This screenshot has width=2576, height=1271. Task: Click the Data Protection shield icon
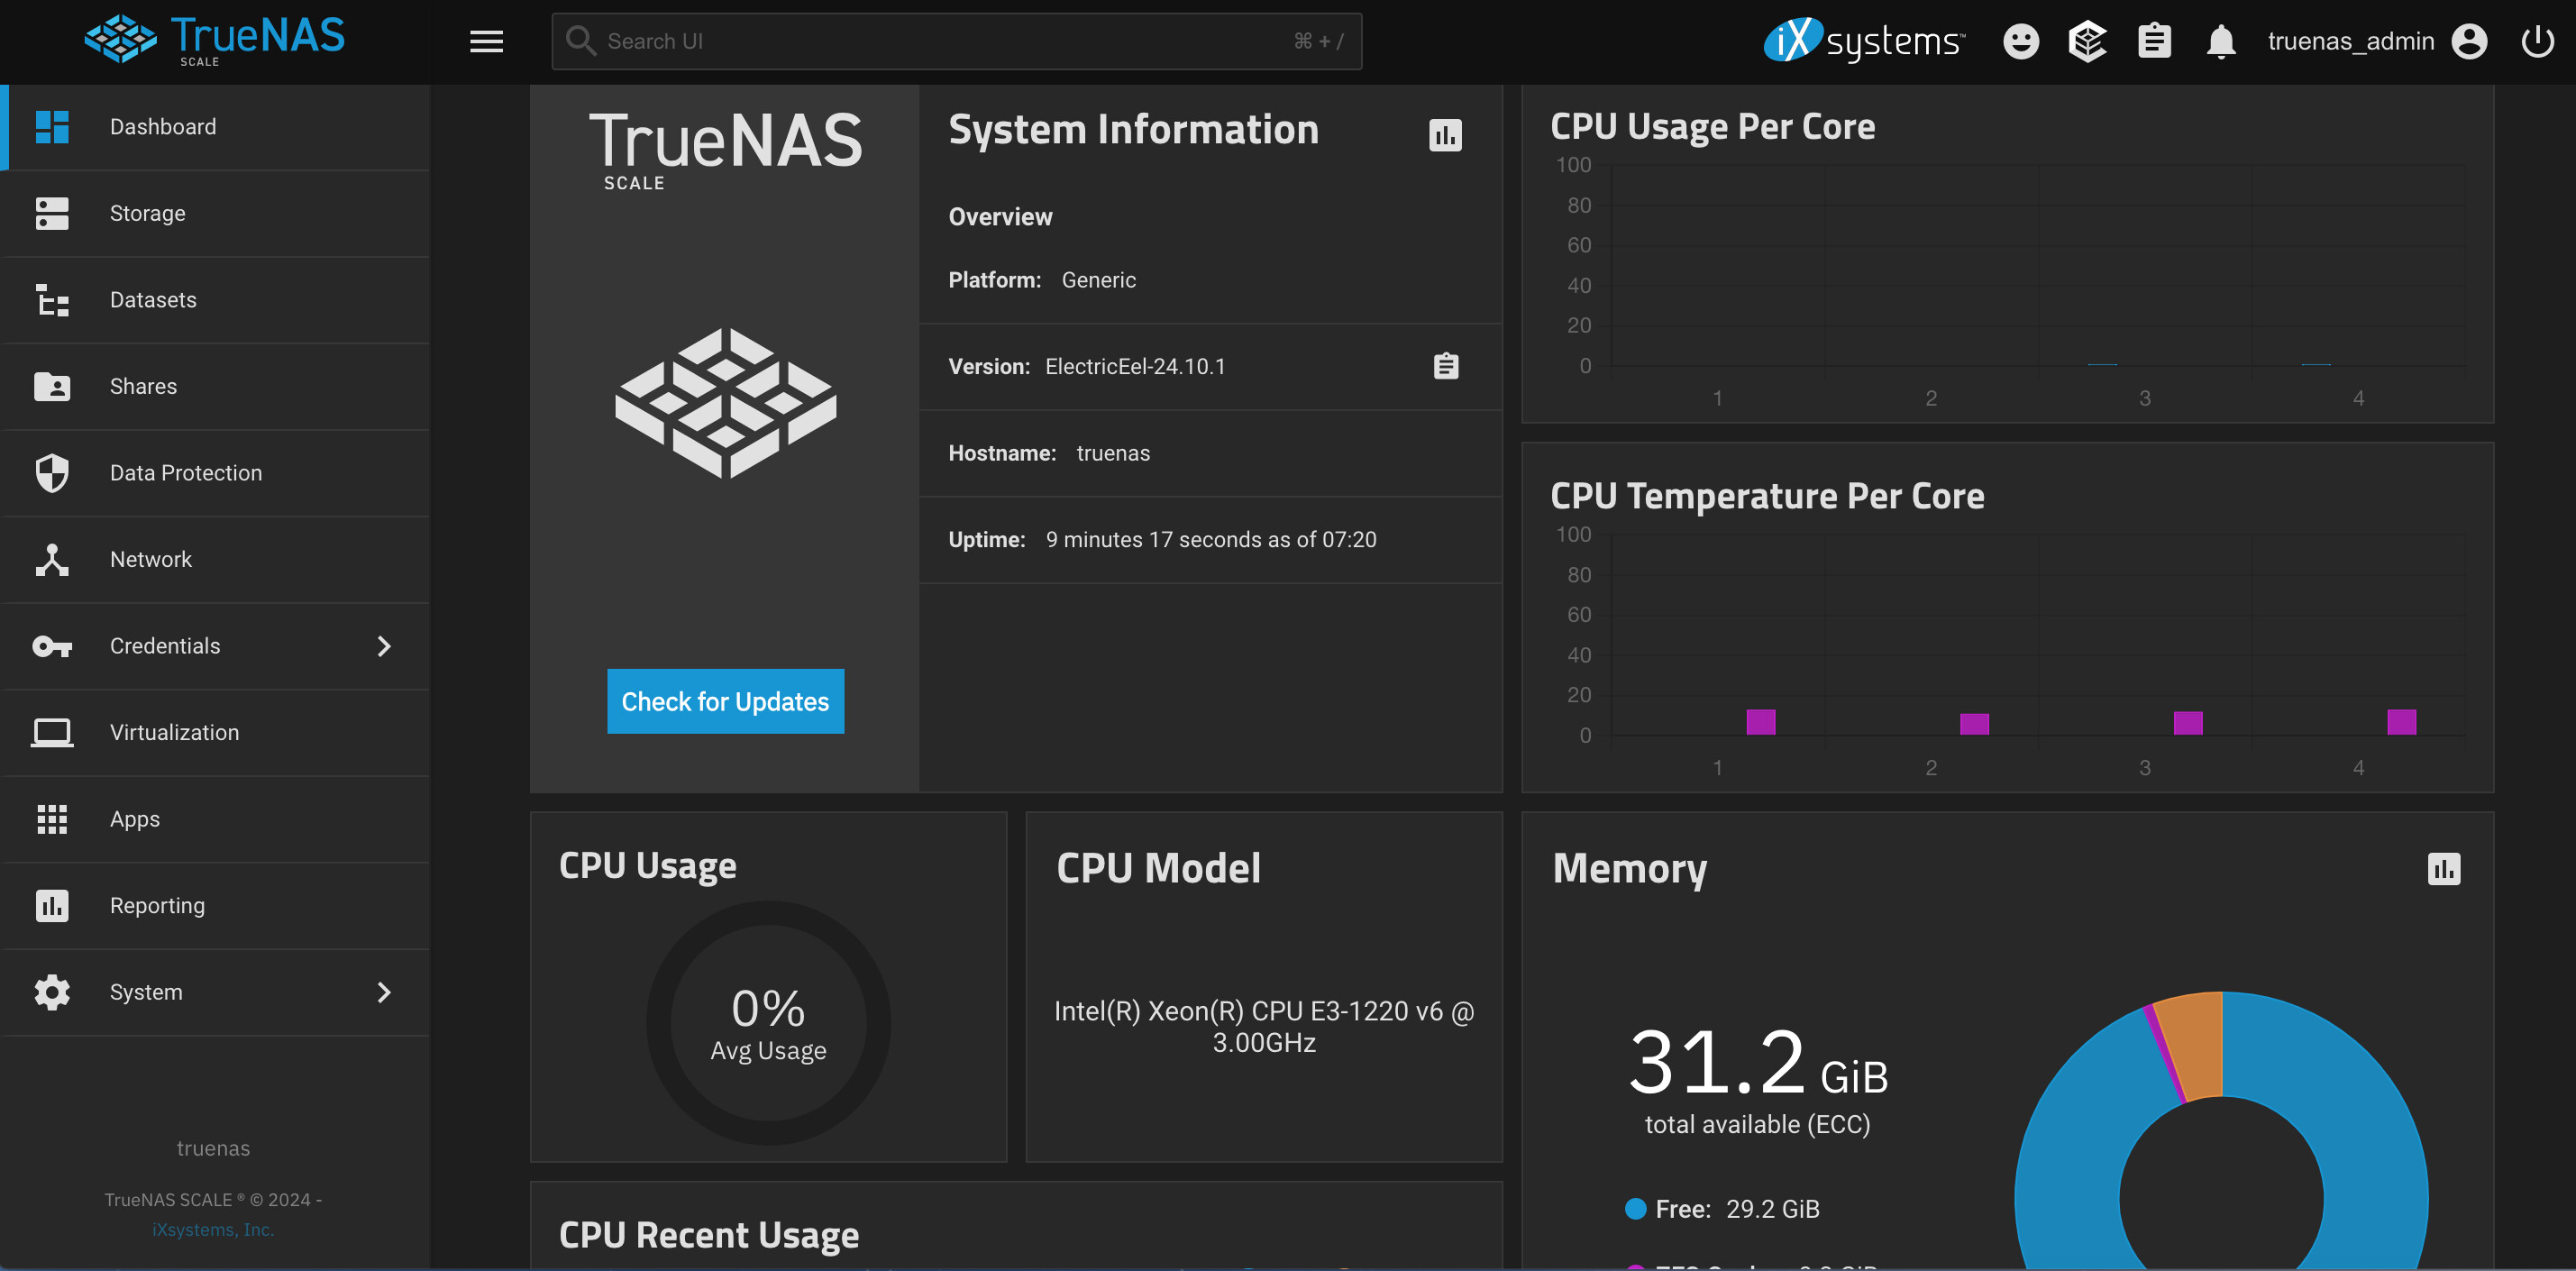pos(52,473)
